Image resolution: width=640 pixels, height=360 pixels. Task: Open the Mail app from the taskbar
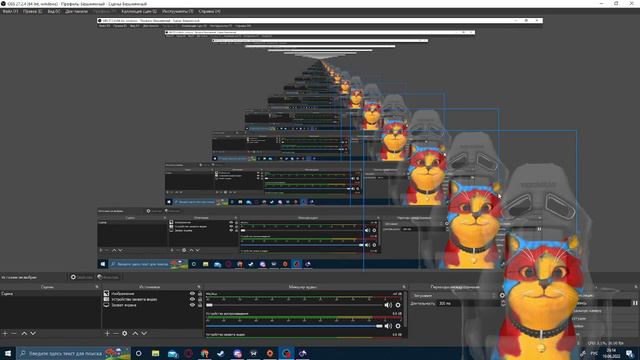pos(172,353)
